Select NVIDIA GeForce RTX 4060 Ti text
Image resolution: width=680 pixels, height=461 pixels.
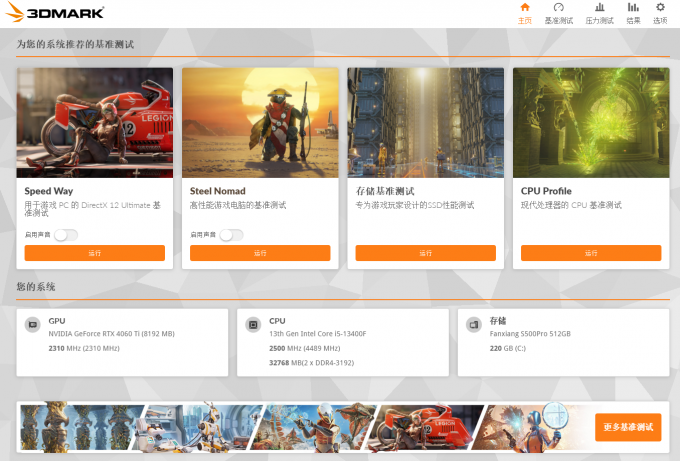click(111, 334)
